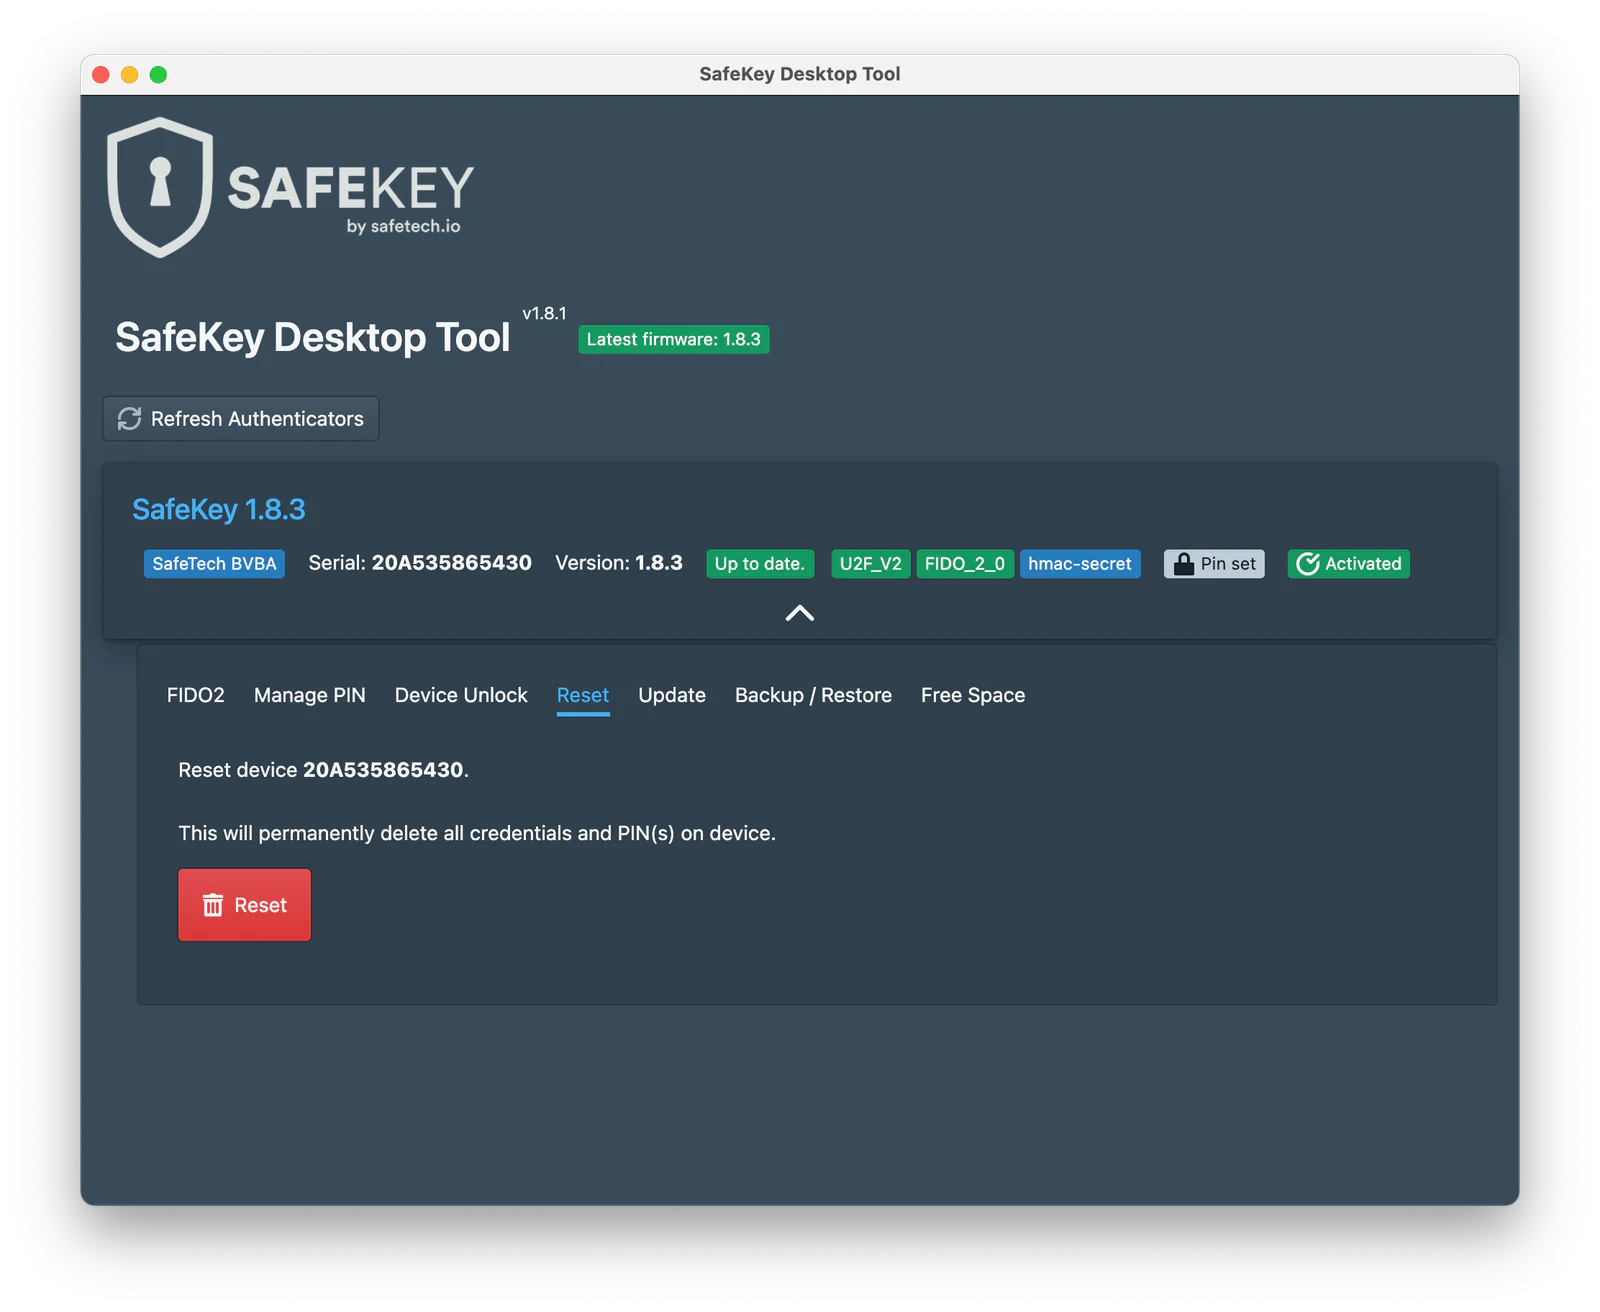
Task: Open the Device Unlock tab
Action: click(x=461, y=695)
